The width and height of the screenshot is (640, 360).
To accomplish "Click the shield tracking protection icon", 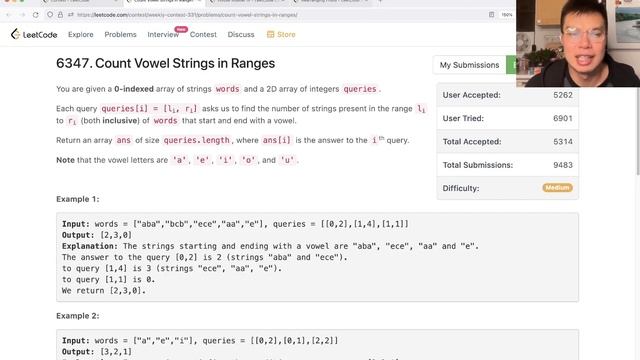I will coord(50,15).
